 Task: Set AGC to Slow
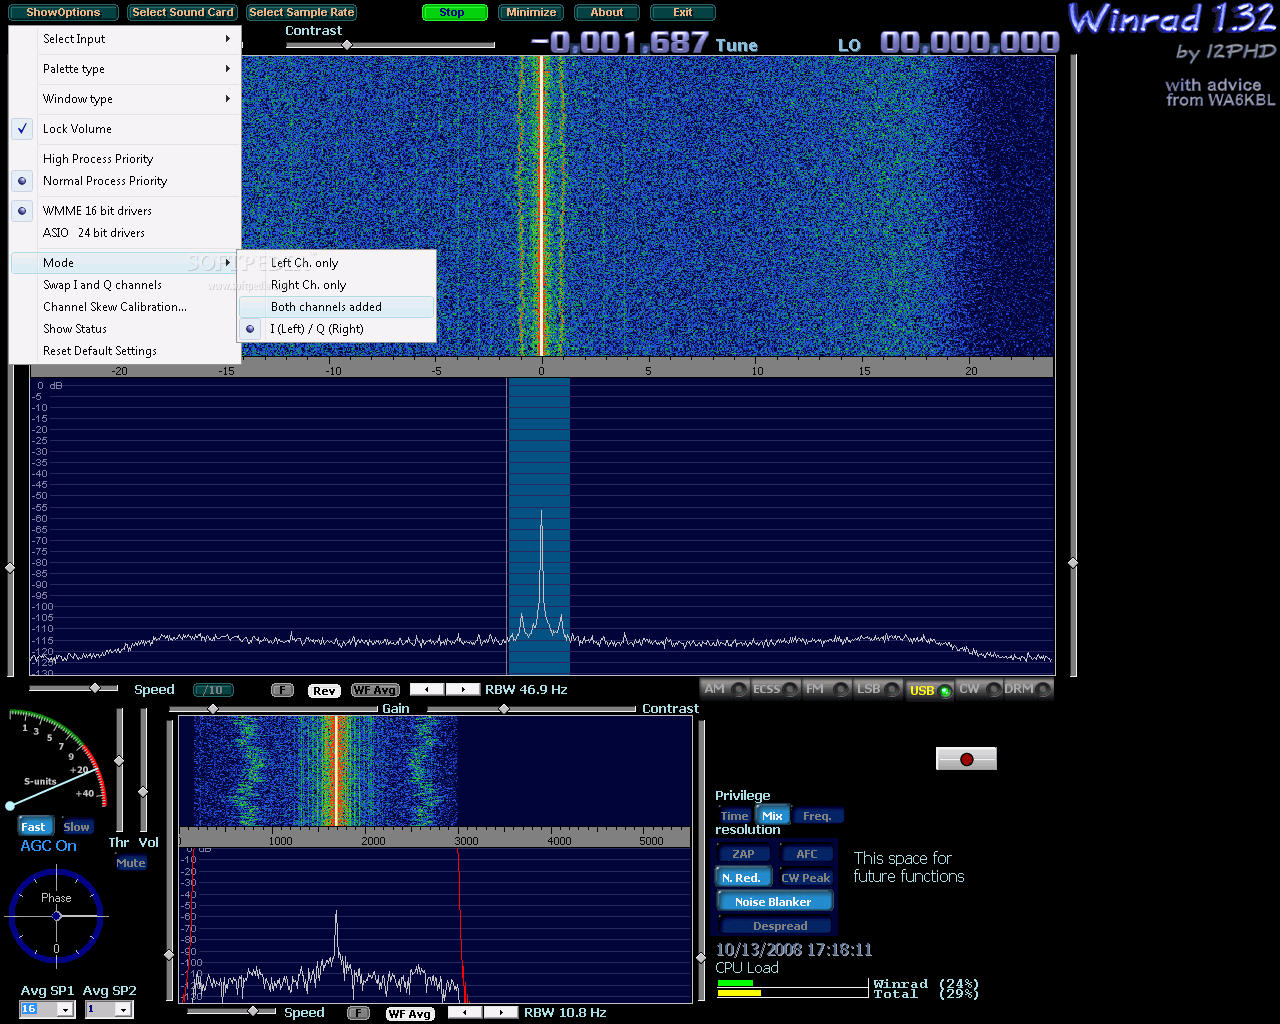[76, 827]
